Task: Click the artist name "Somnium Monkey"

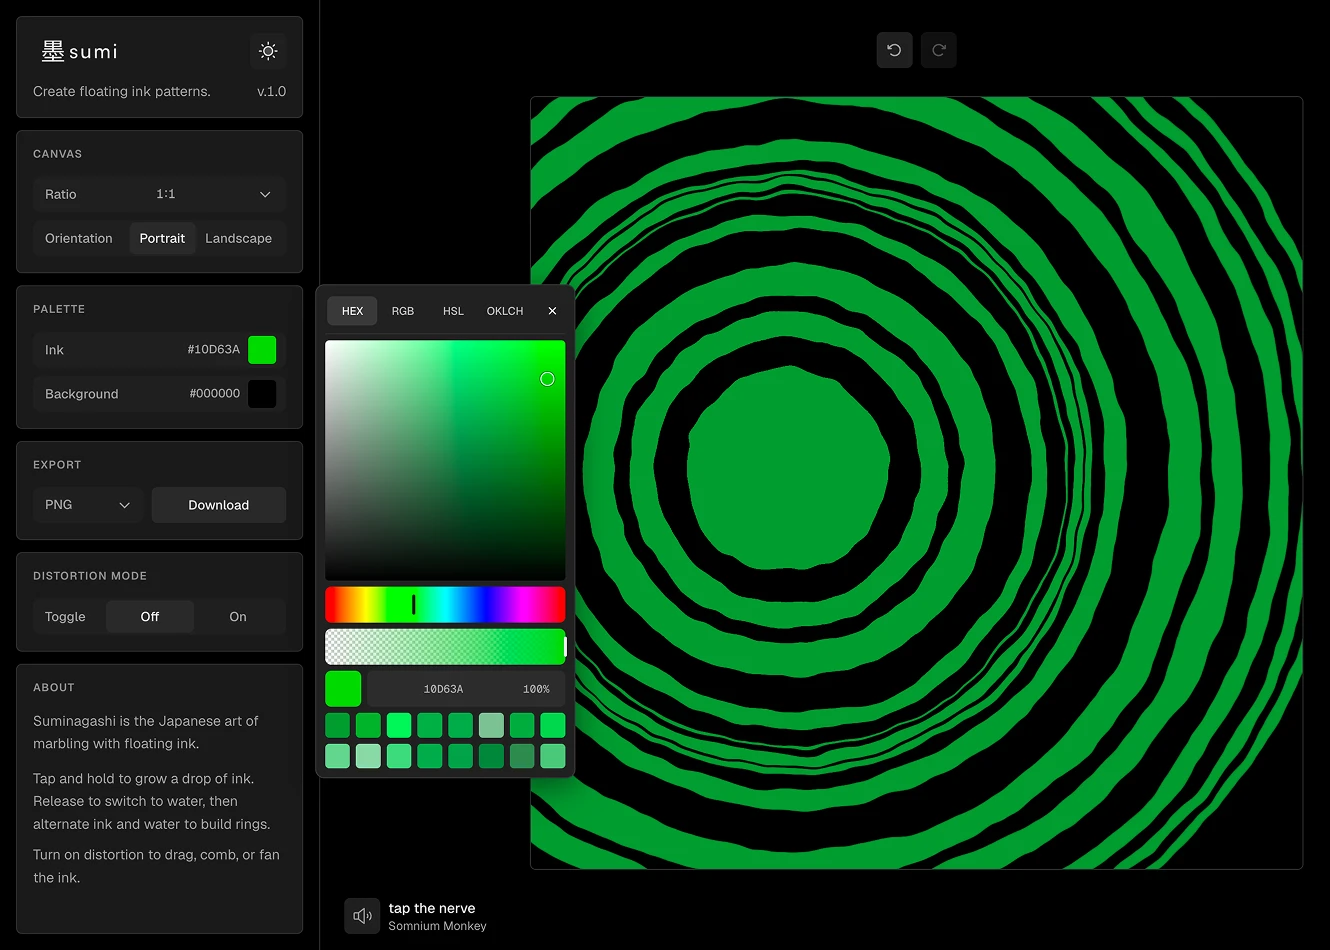Action: tap(437, 926)
